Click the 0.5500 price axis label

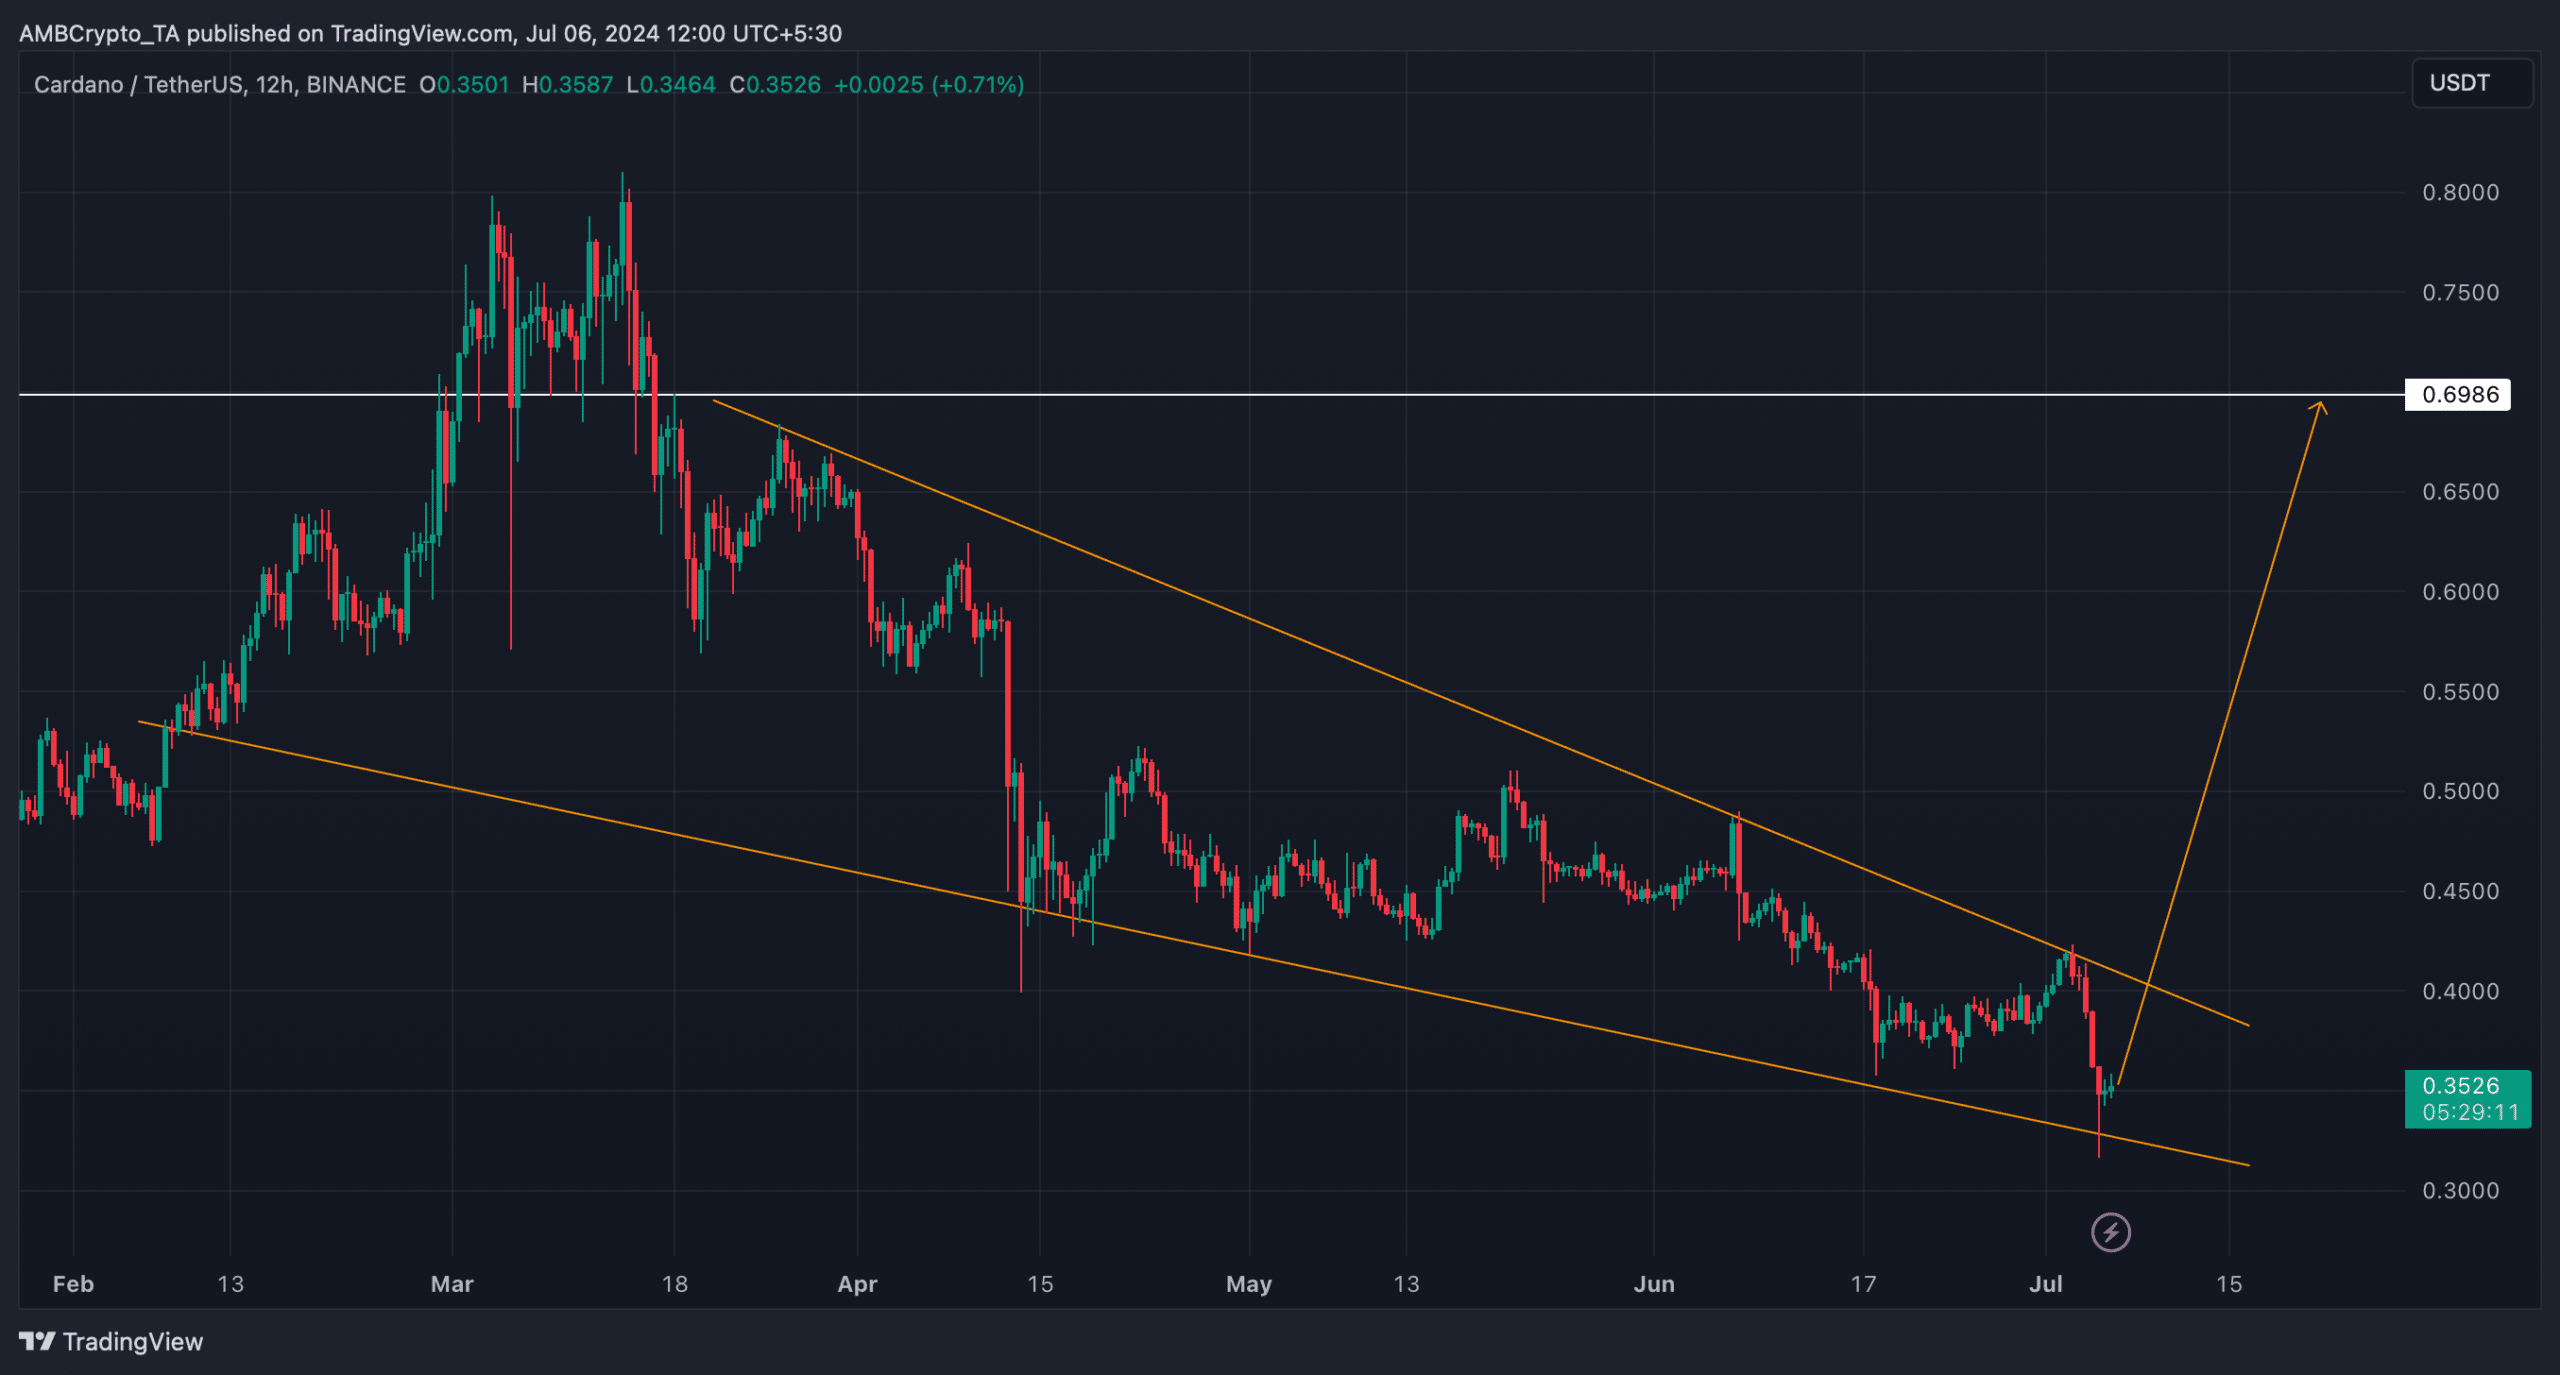pos(2460,692)
